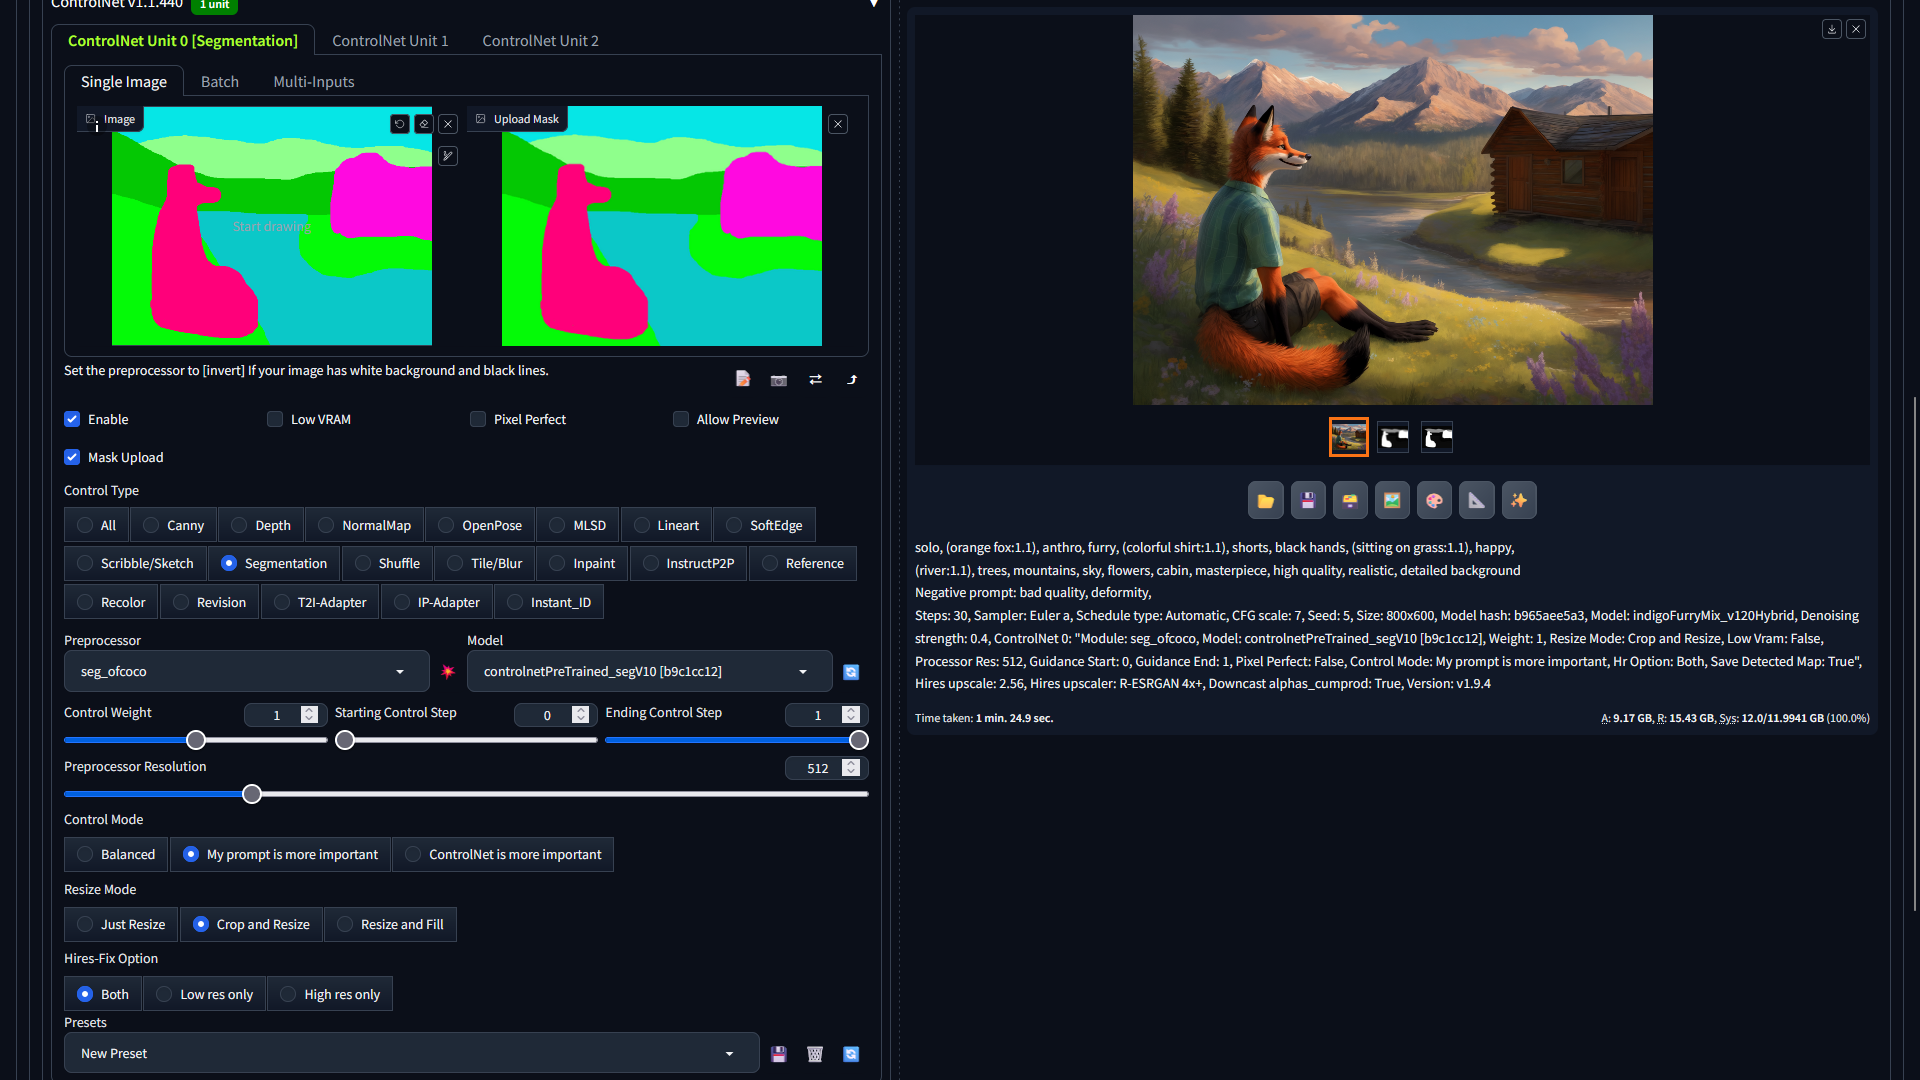
Task: Select the second output thumbnail
Action: coord(1393,438)
